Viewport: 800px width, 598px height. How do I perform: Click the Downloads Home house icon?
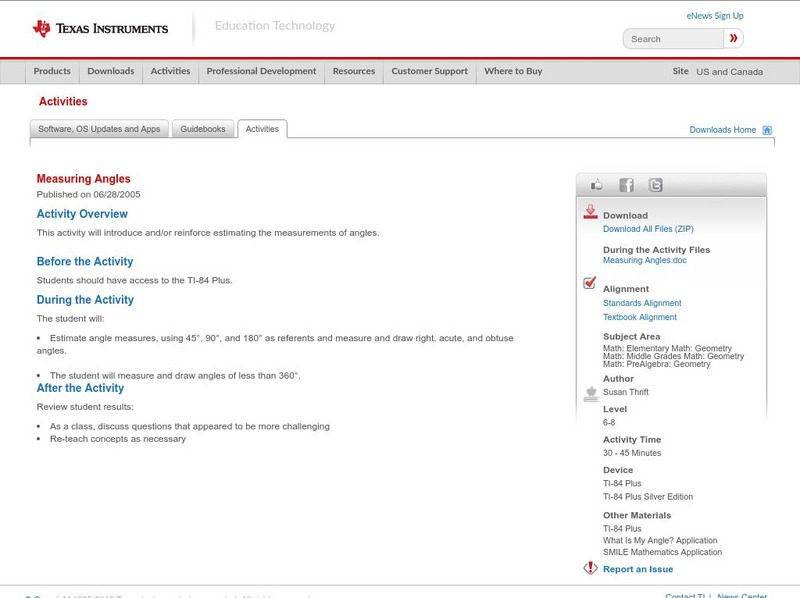[767, 130]
